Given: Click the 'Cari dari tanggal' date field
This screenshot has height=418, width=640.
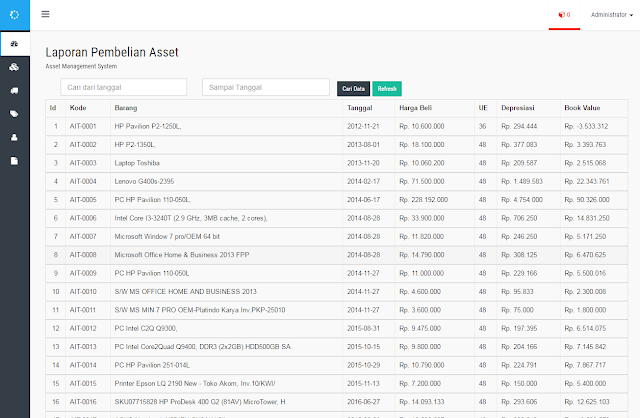Looking at the screenshot, I should point(124,87).
